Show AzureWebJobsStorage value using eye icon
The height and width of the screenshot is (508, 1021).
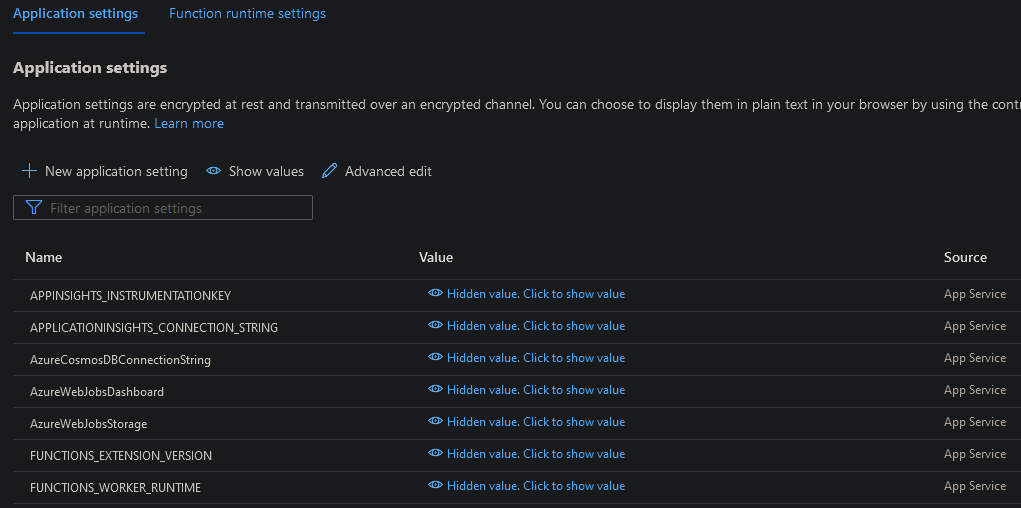pos(435,422)
